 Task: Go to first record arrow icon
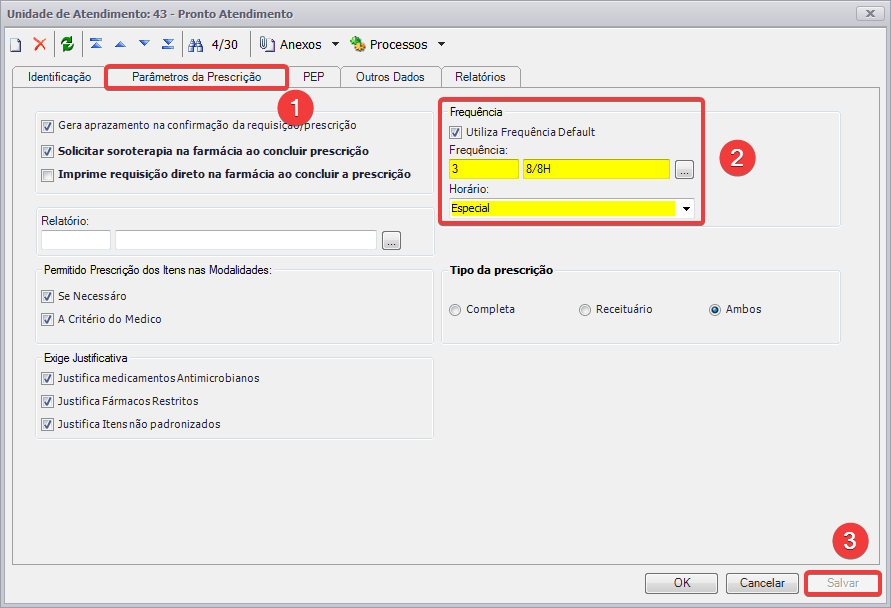click(96, 44)
